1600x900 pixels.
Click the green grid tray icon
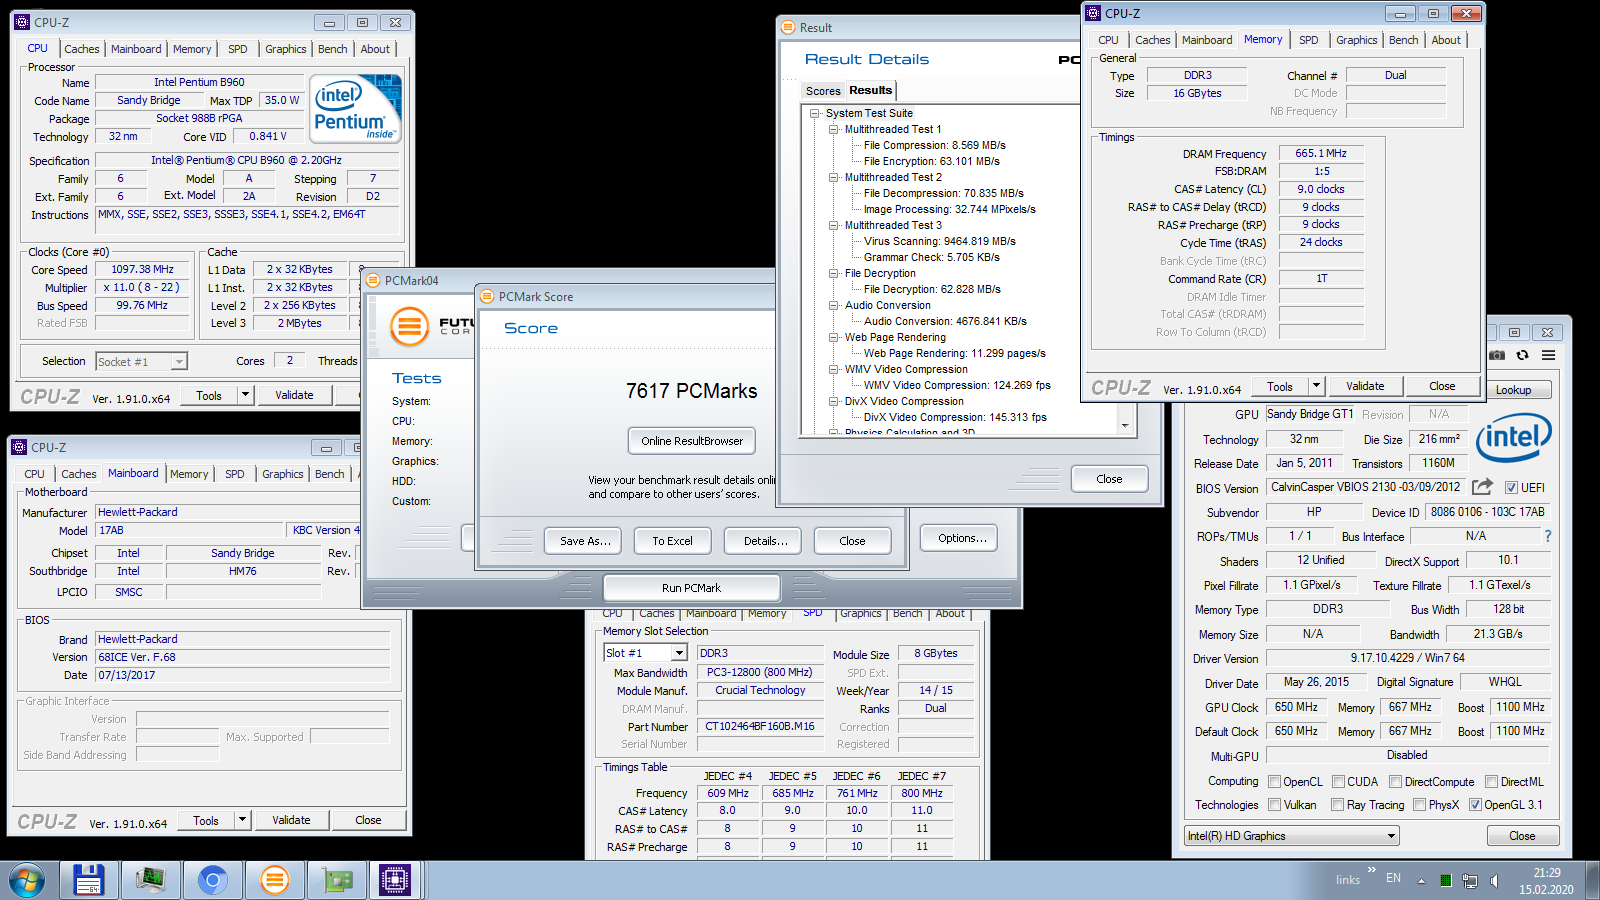pyautogui.click(x=1445, y=881)
